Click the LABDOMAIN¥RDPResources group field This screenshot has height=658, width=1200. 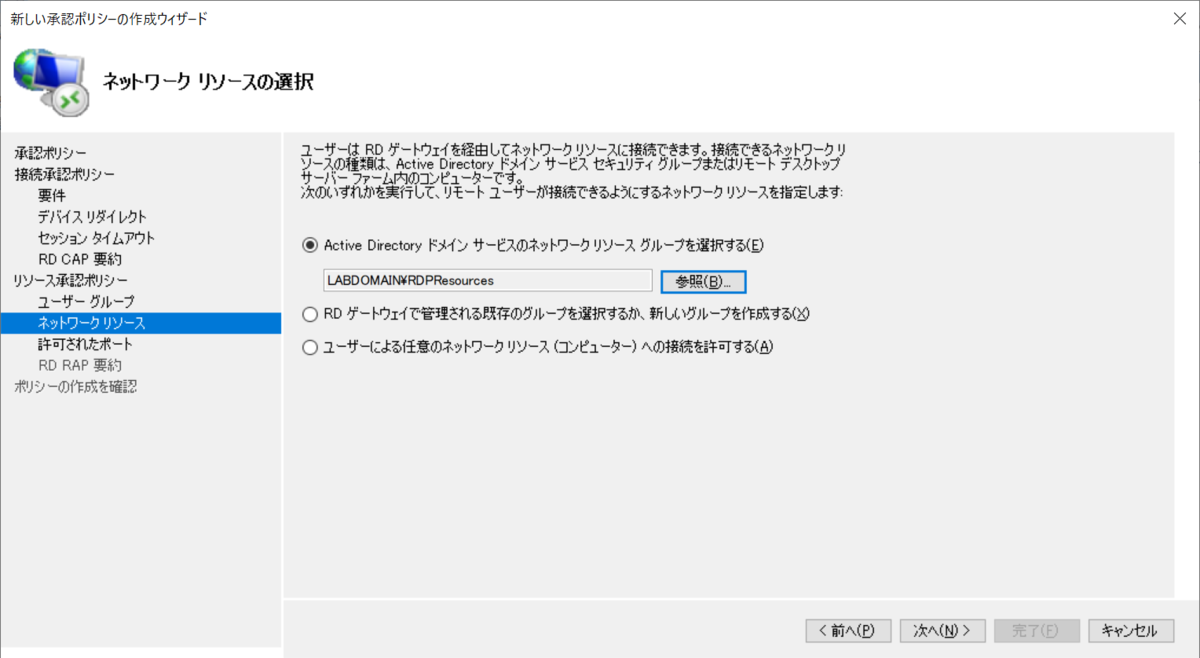[488, 281]
